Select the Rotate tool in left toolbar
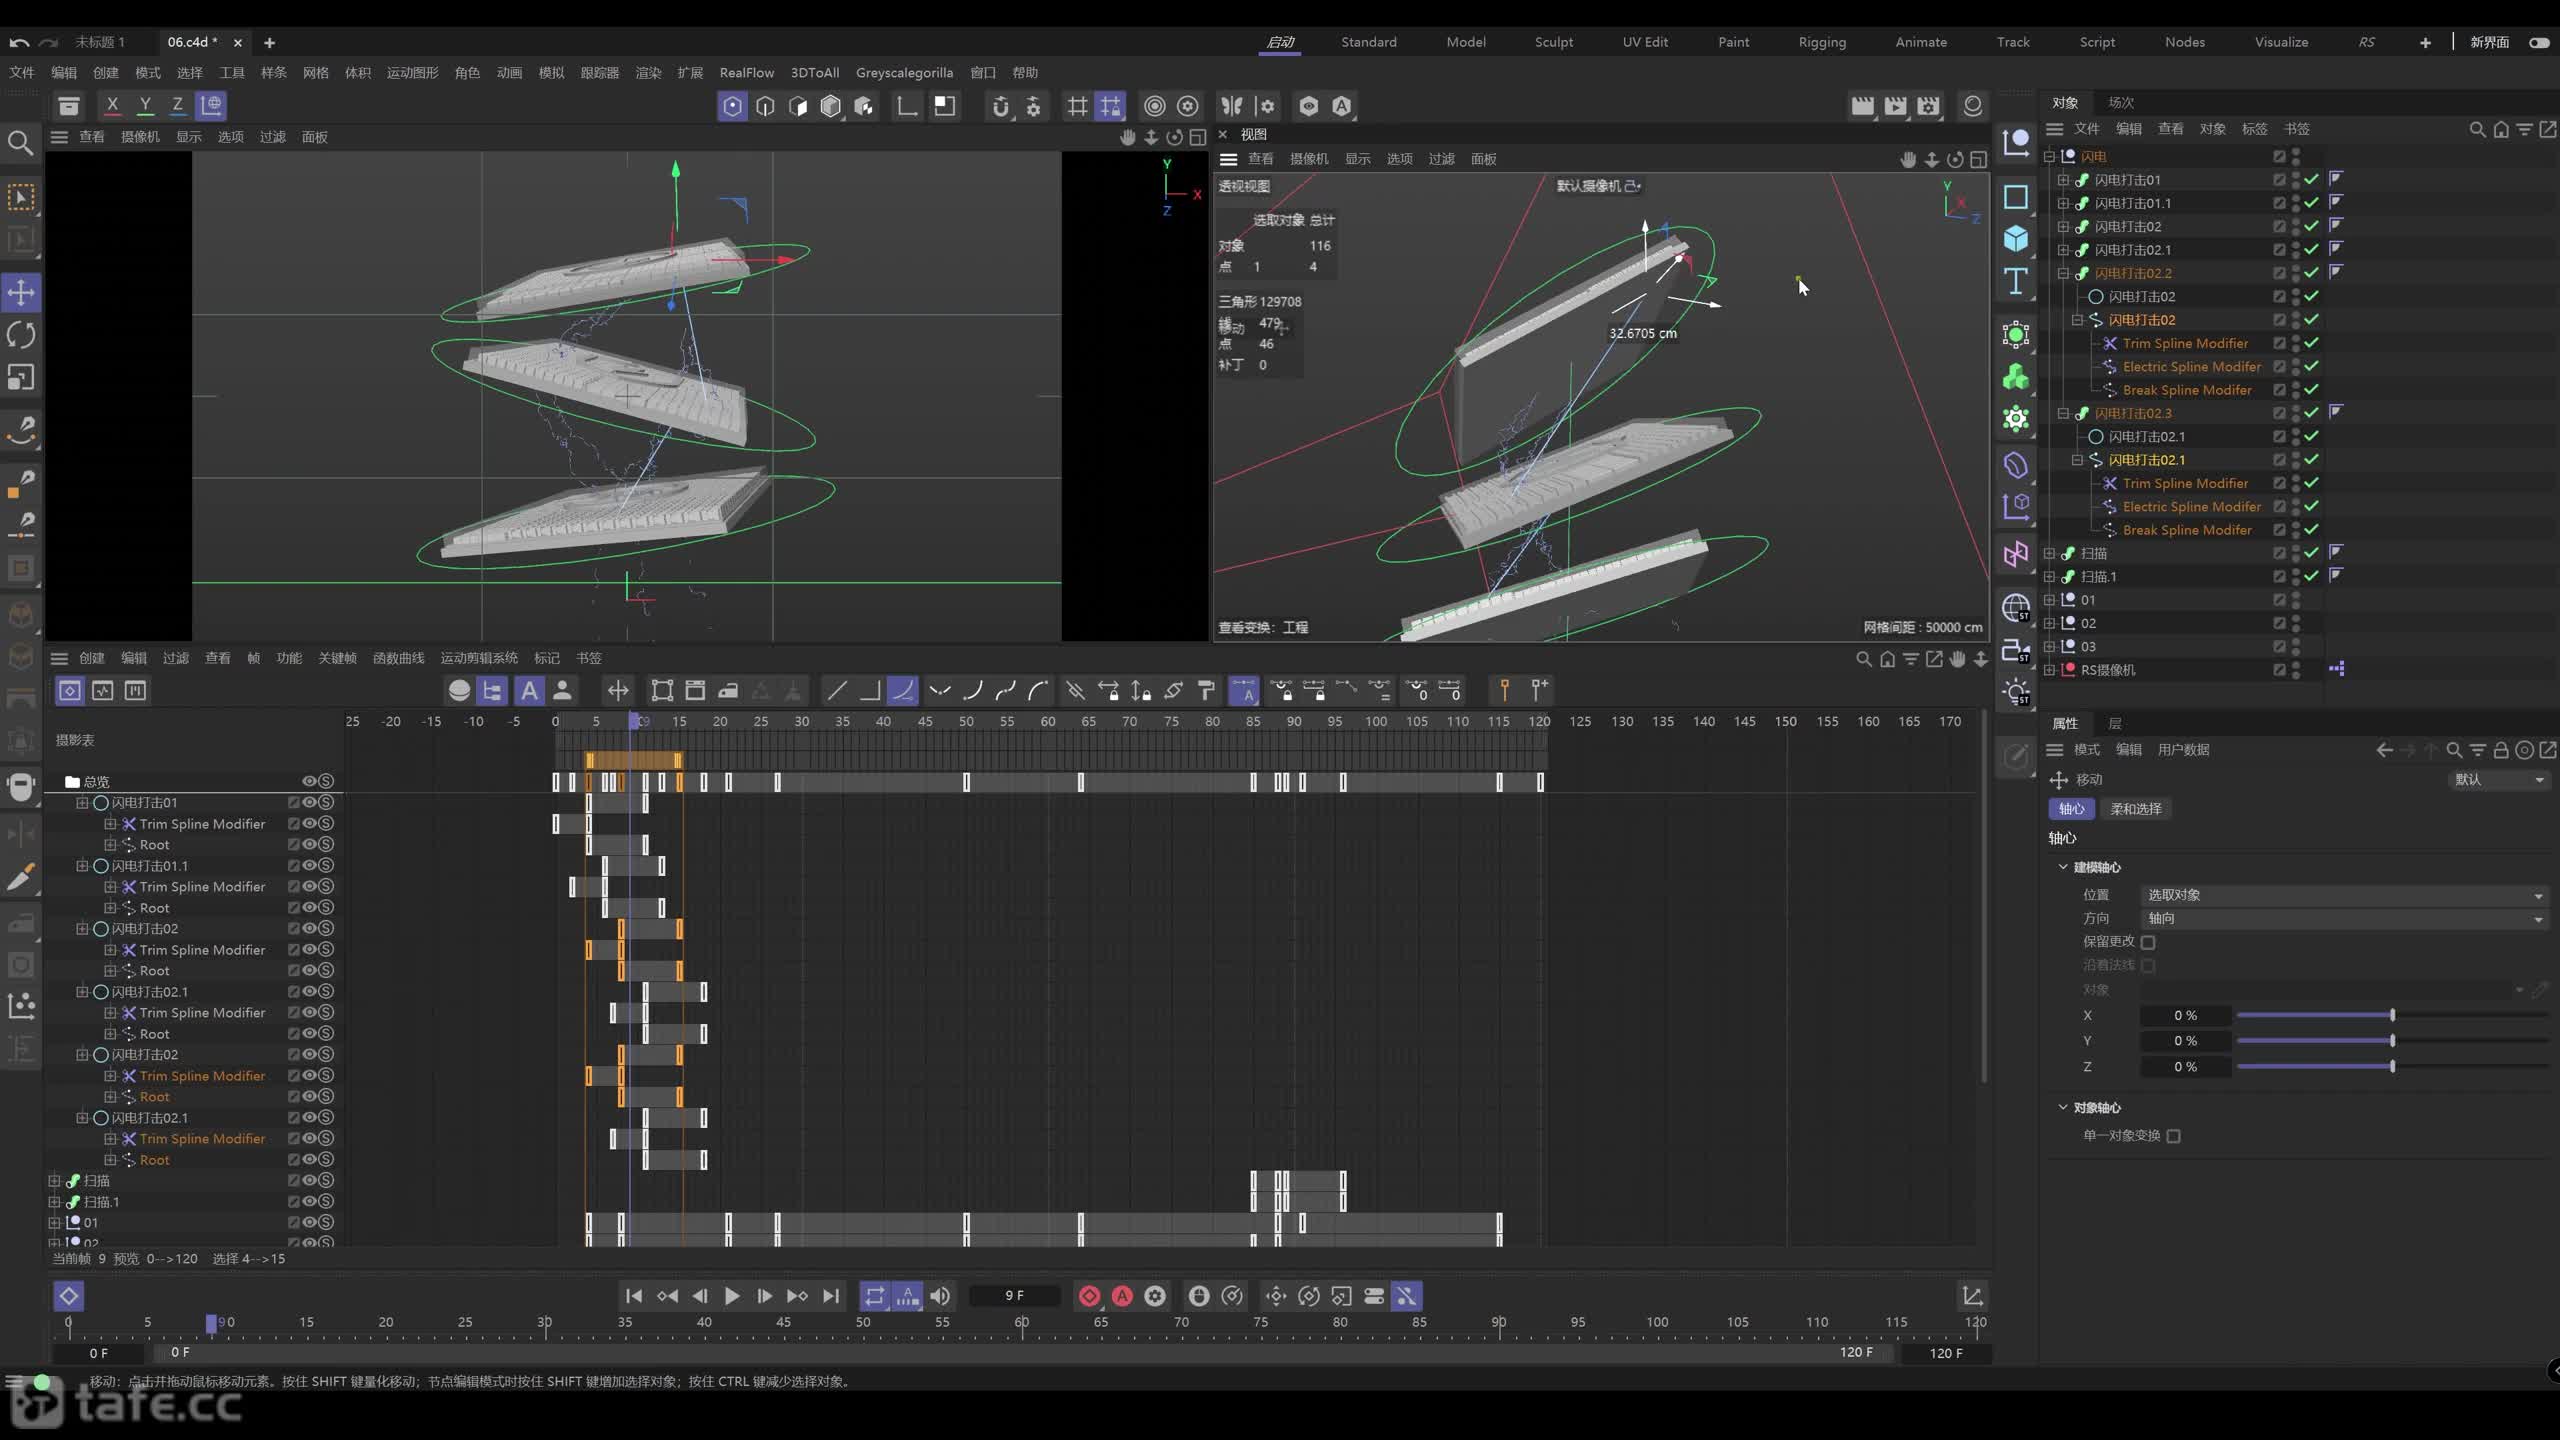Viewport: 2560px width, 1440px height. click(21, 335)
